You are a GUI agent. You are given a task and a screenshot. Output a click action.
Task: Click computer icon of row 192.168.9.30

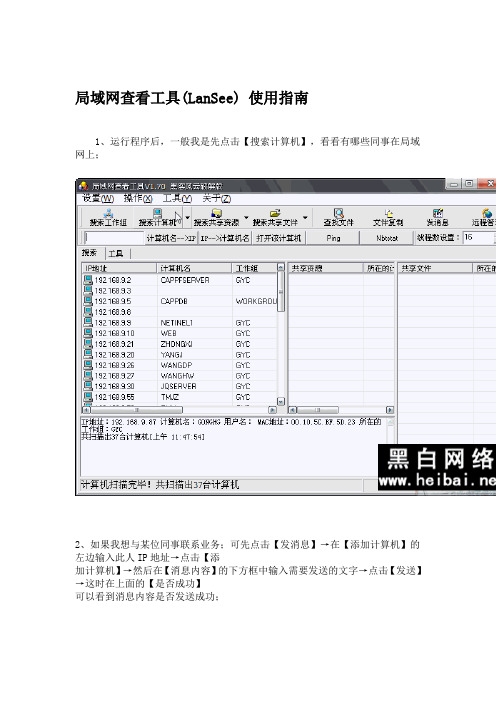click(x=88, y=386)
